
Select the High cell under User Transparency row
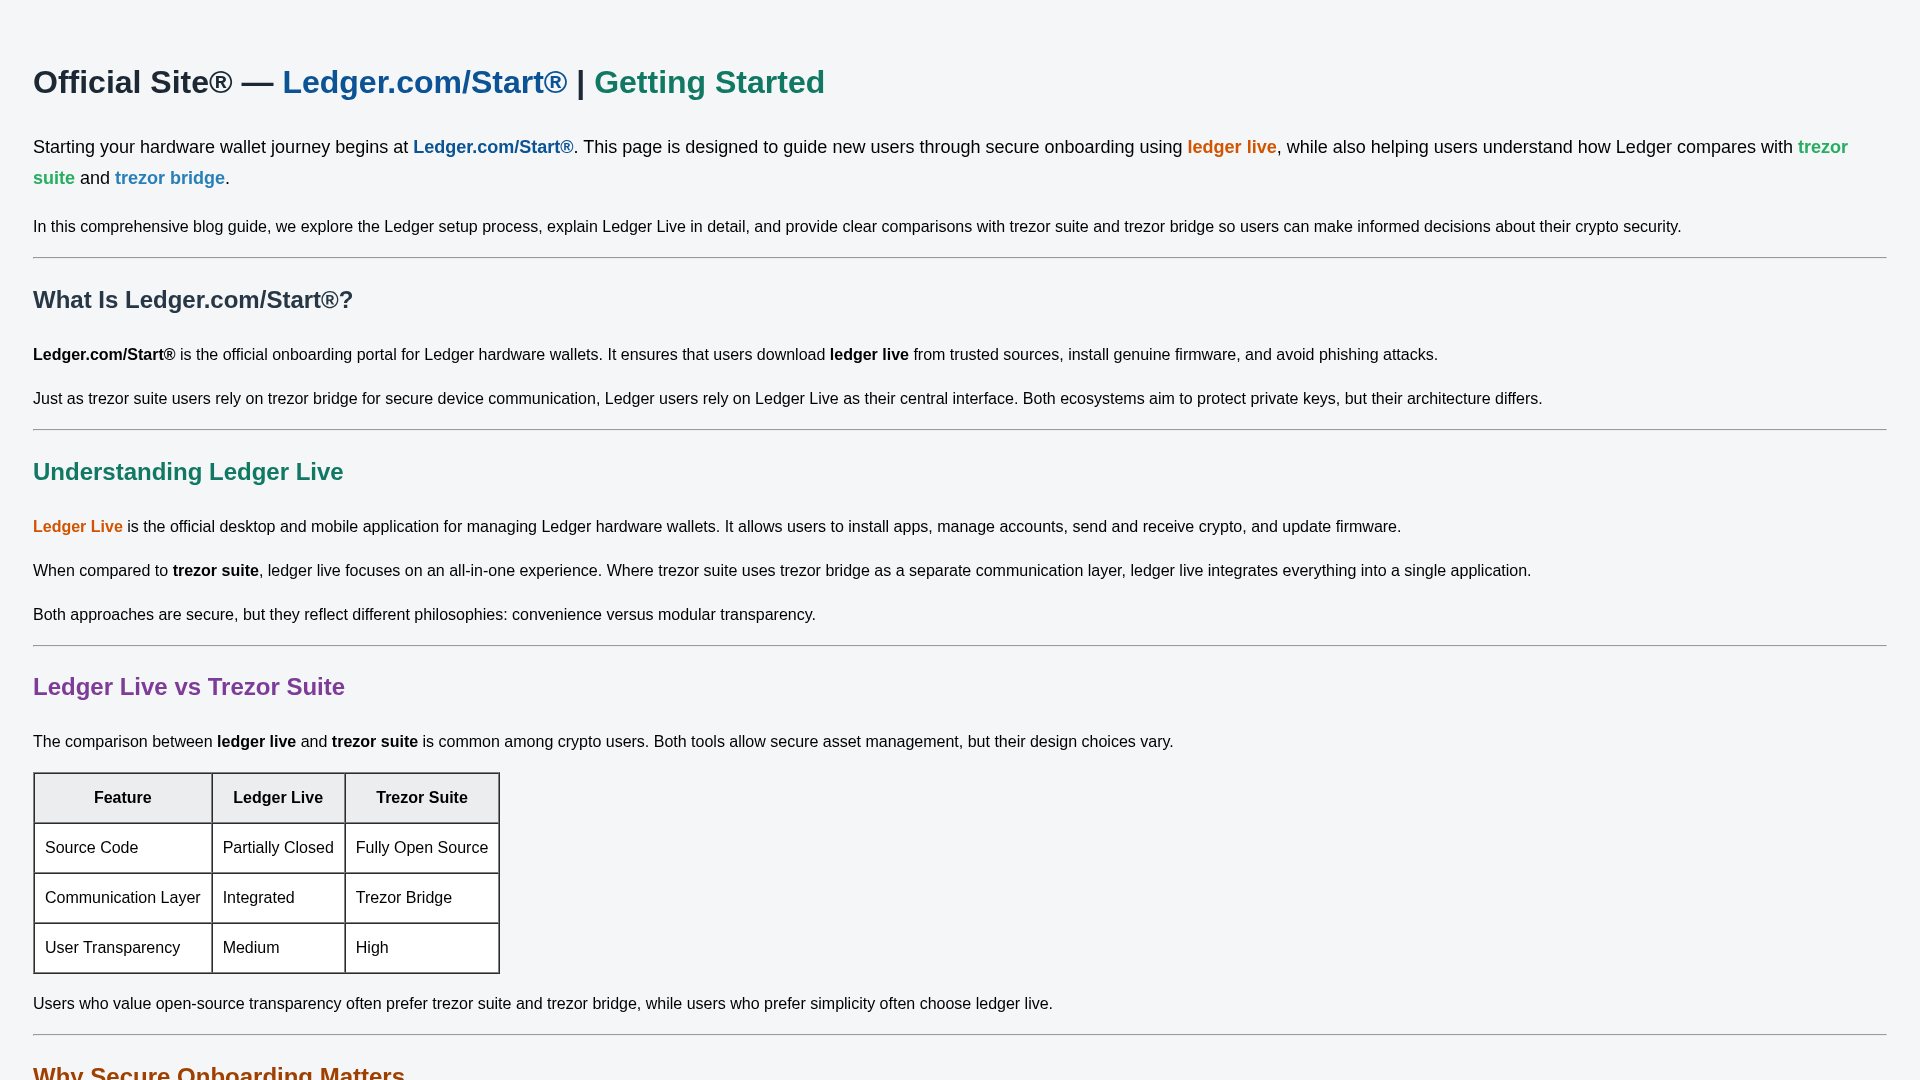[372, 947]
